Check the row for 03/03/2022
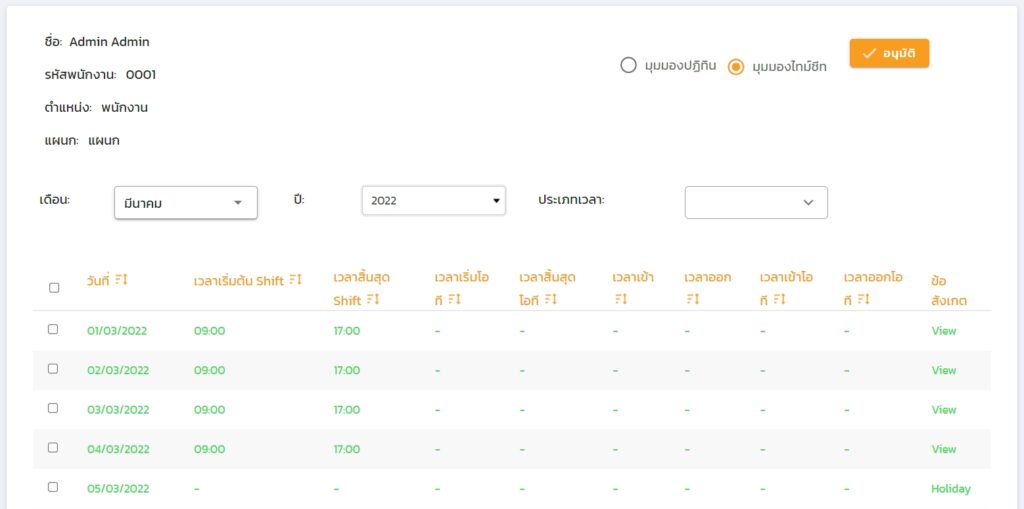1024x509 pixels. [53, 408]
